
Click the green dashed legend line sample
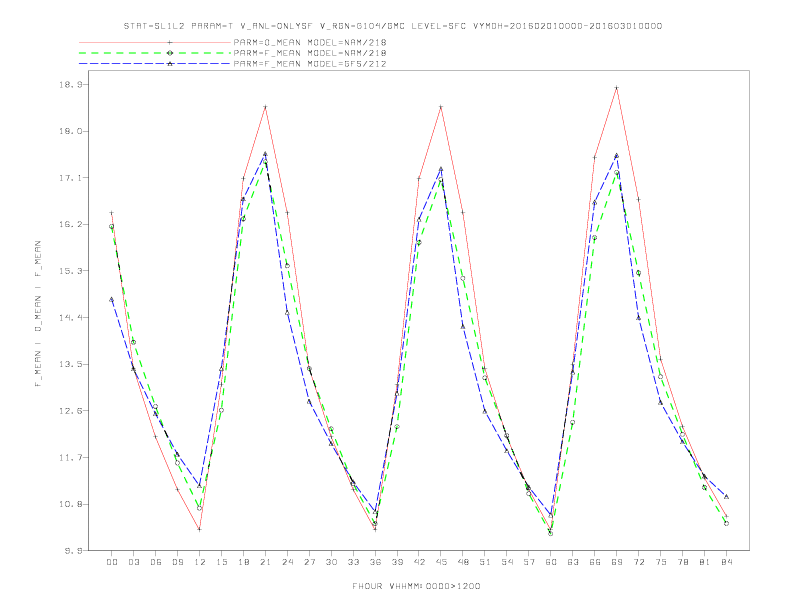(x=155, y=53)
